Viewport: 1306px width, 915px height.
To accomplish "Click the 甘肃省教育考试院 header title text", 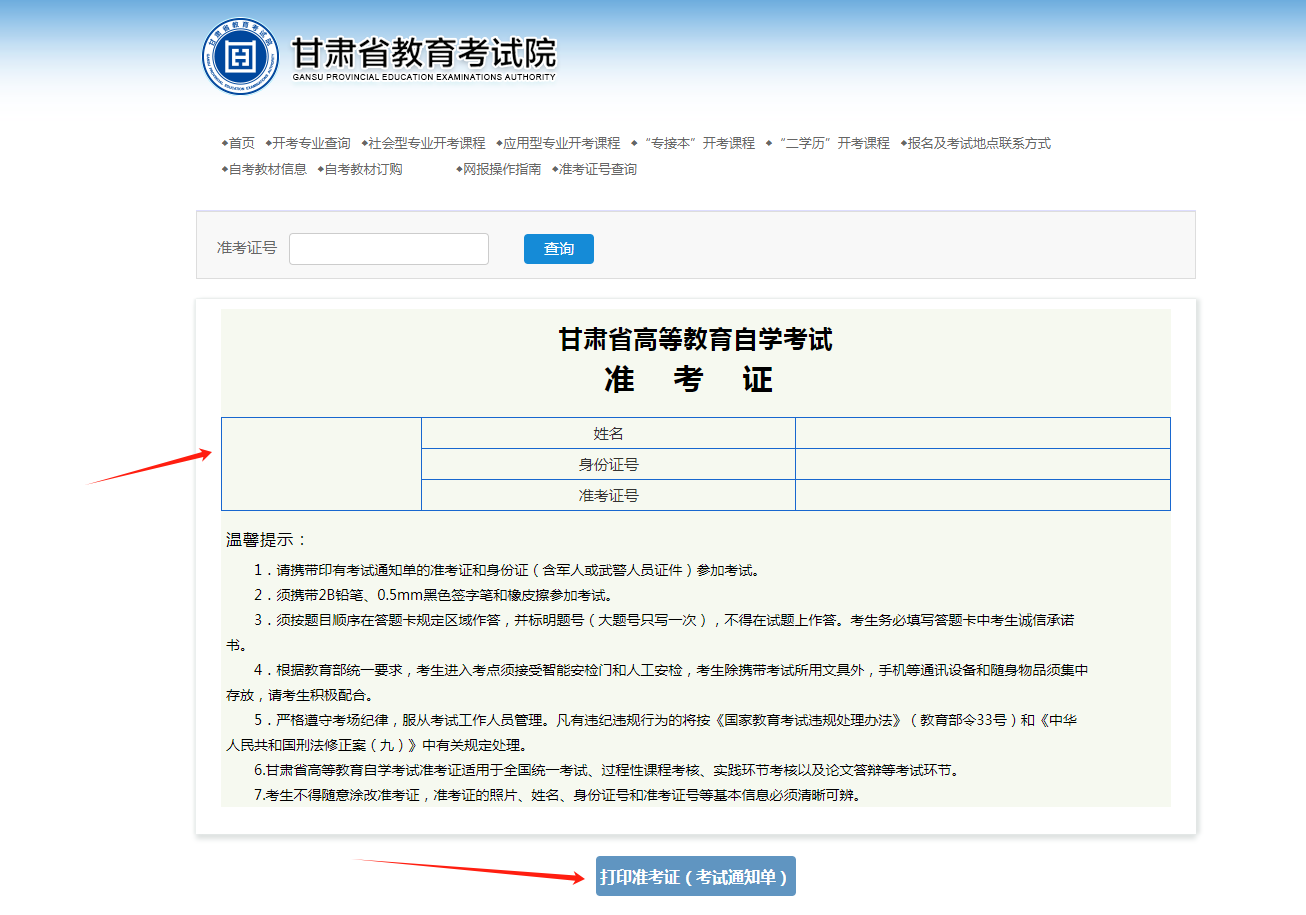I will point(423,52).
